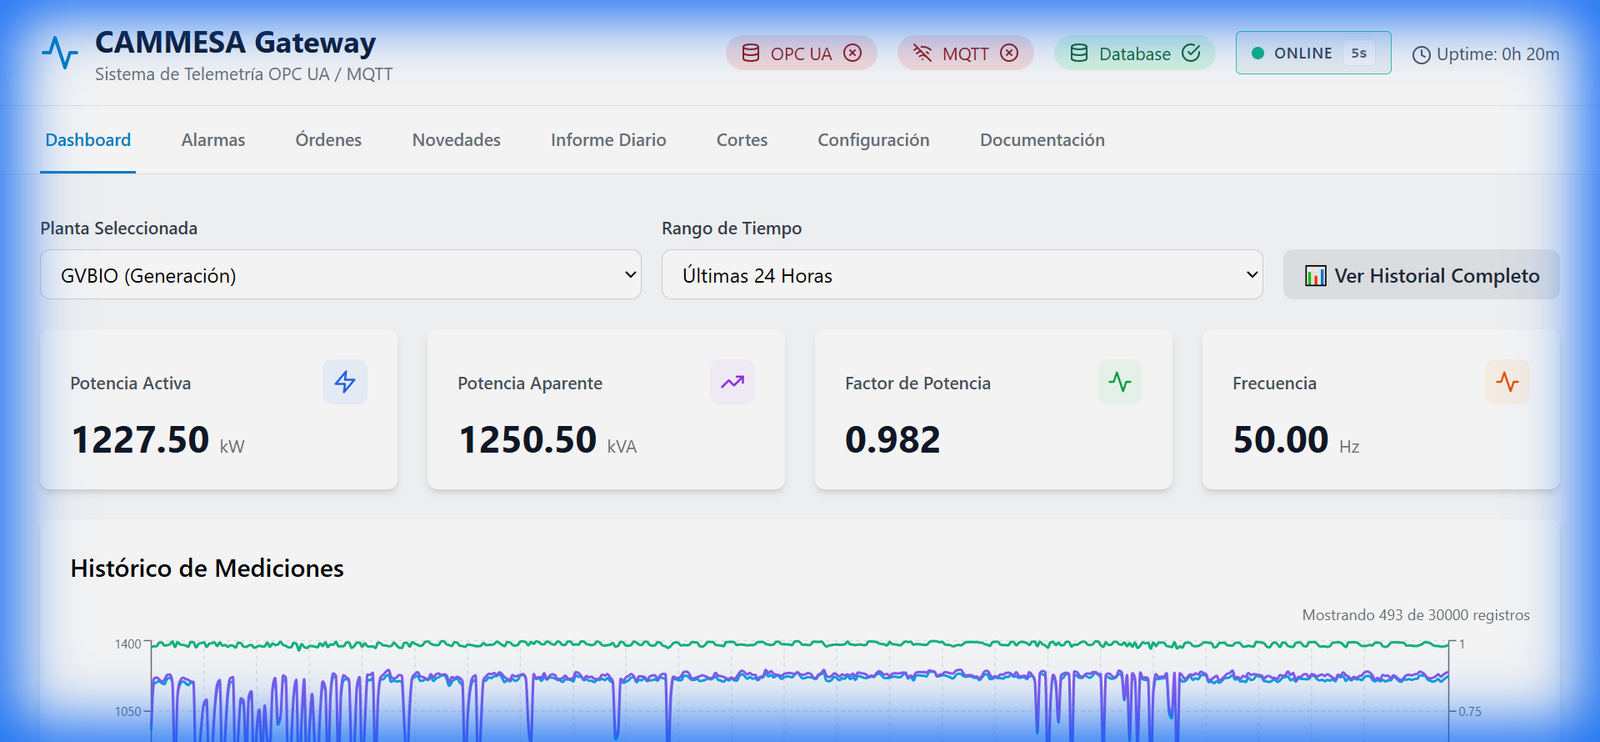
Task: Click the MQTT disconnected X icon
Action: coord(1009,53)
